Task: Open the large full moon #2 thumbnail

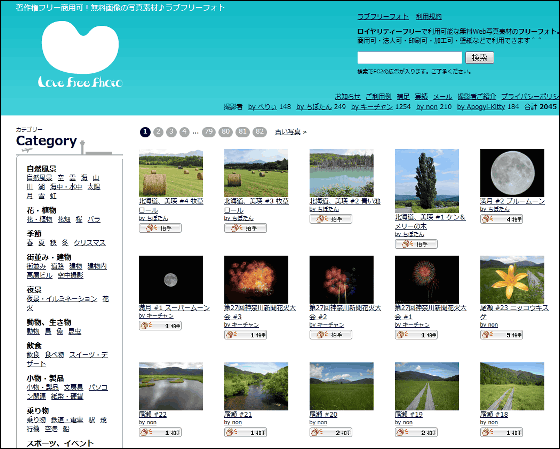Action: pos(512,173)
